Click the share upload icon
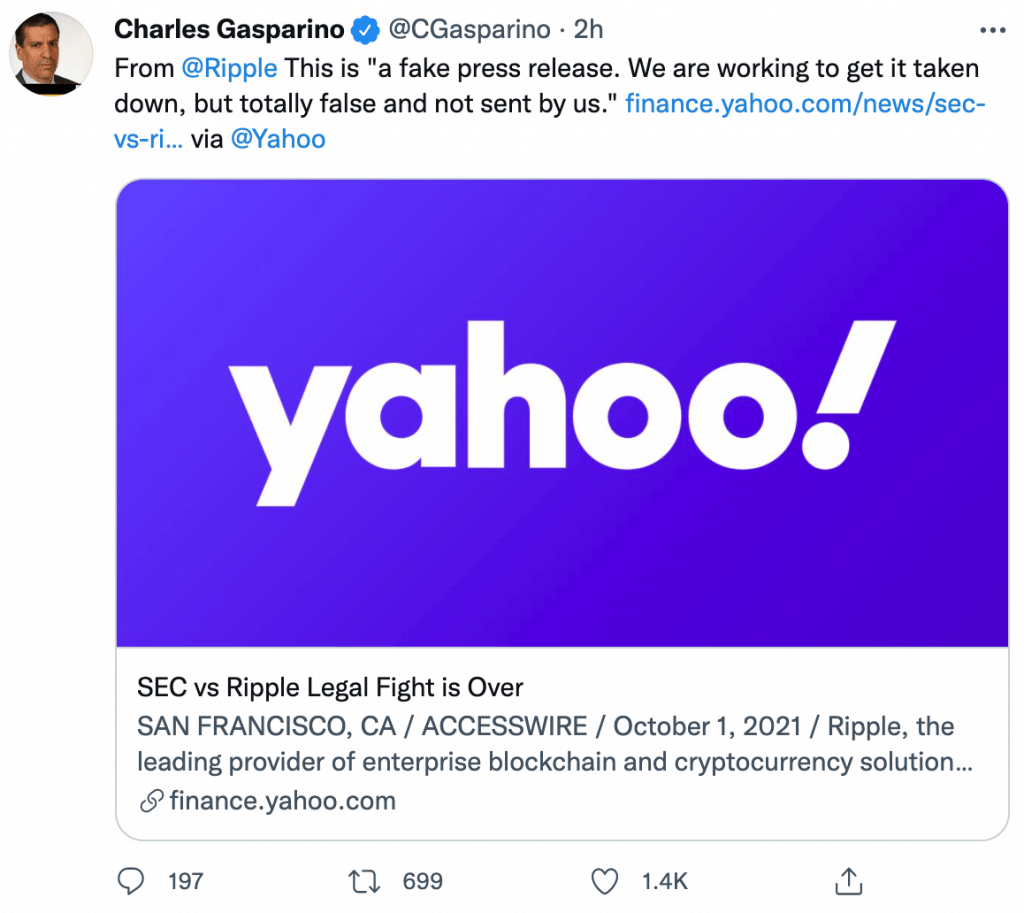This screenshot has width=1024, height=913. (x=848, y=881)
